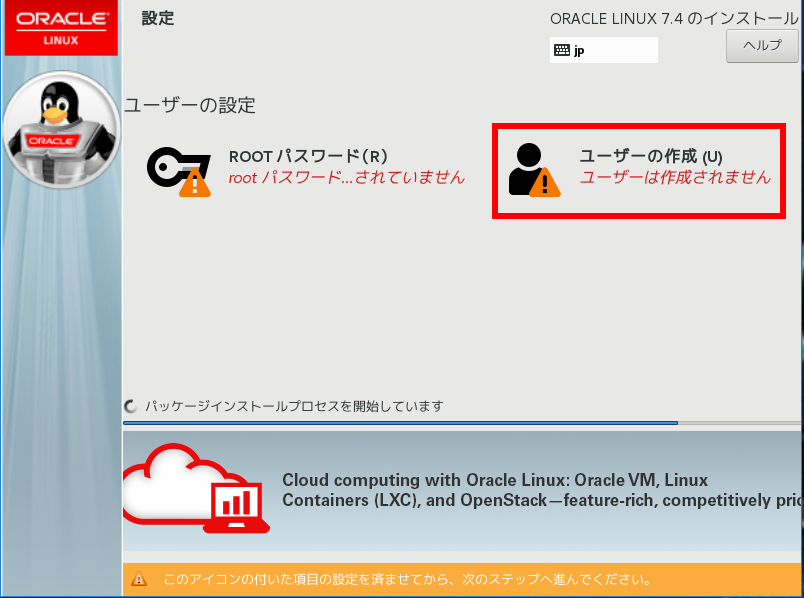Open the ユーザーの作成 person icon
Viewport: 804px width, 598px height.
click(534, 170)
